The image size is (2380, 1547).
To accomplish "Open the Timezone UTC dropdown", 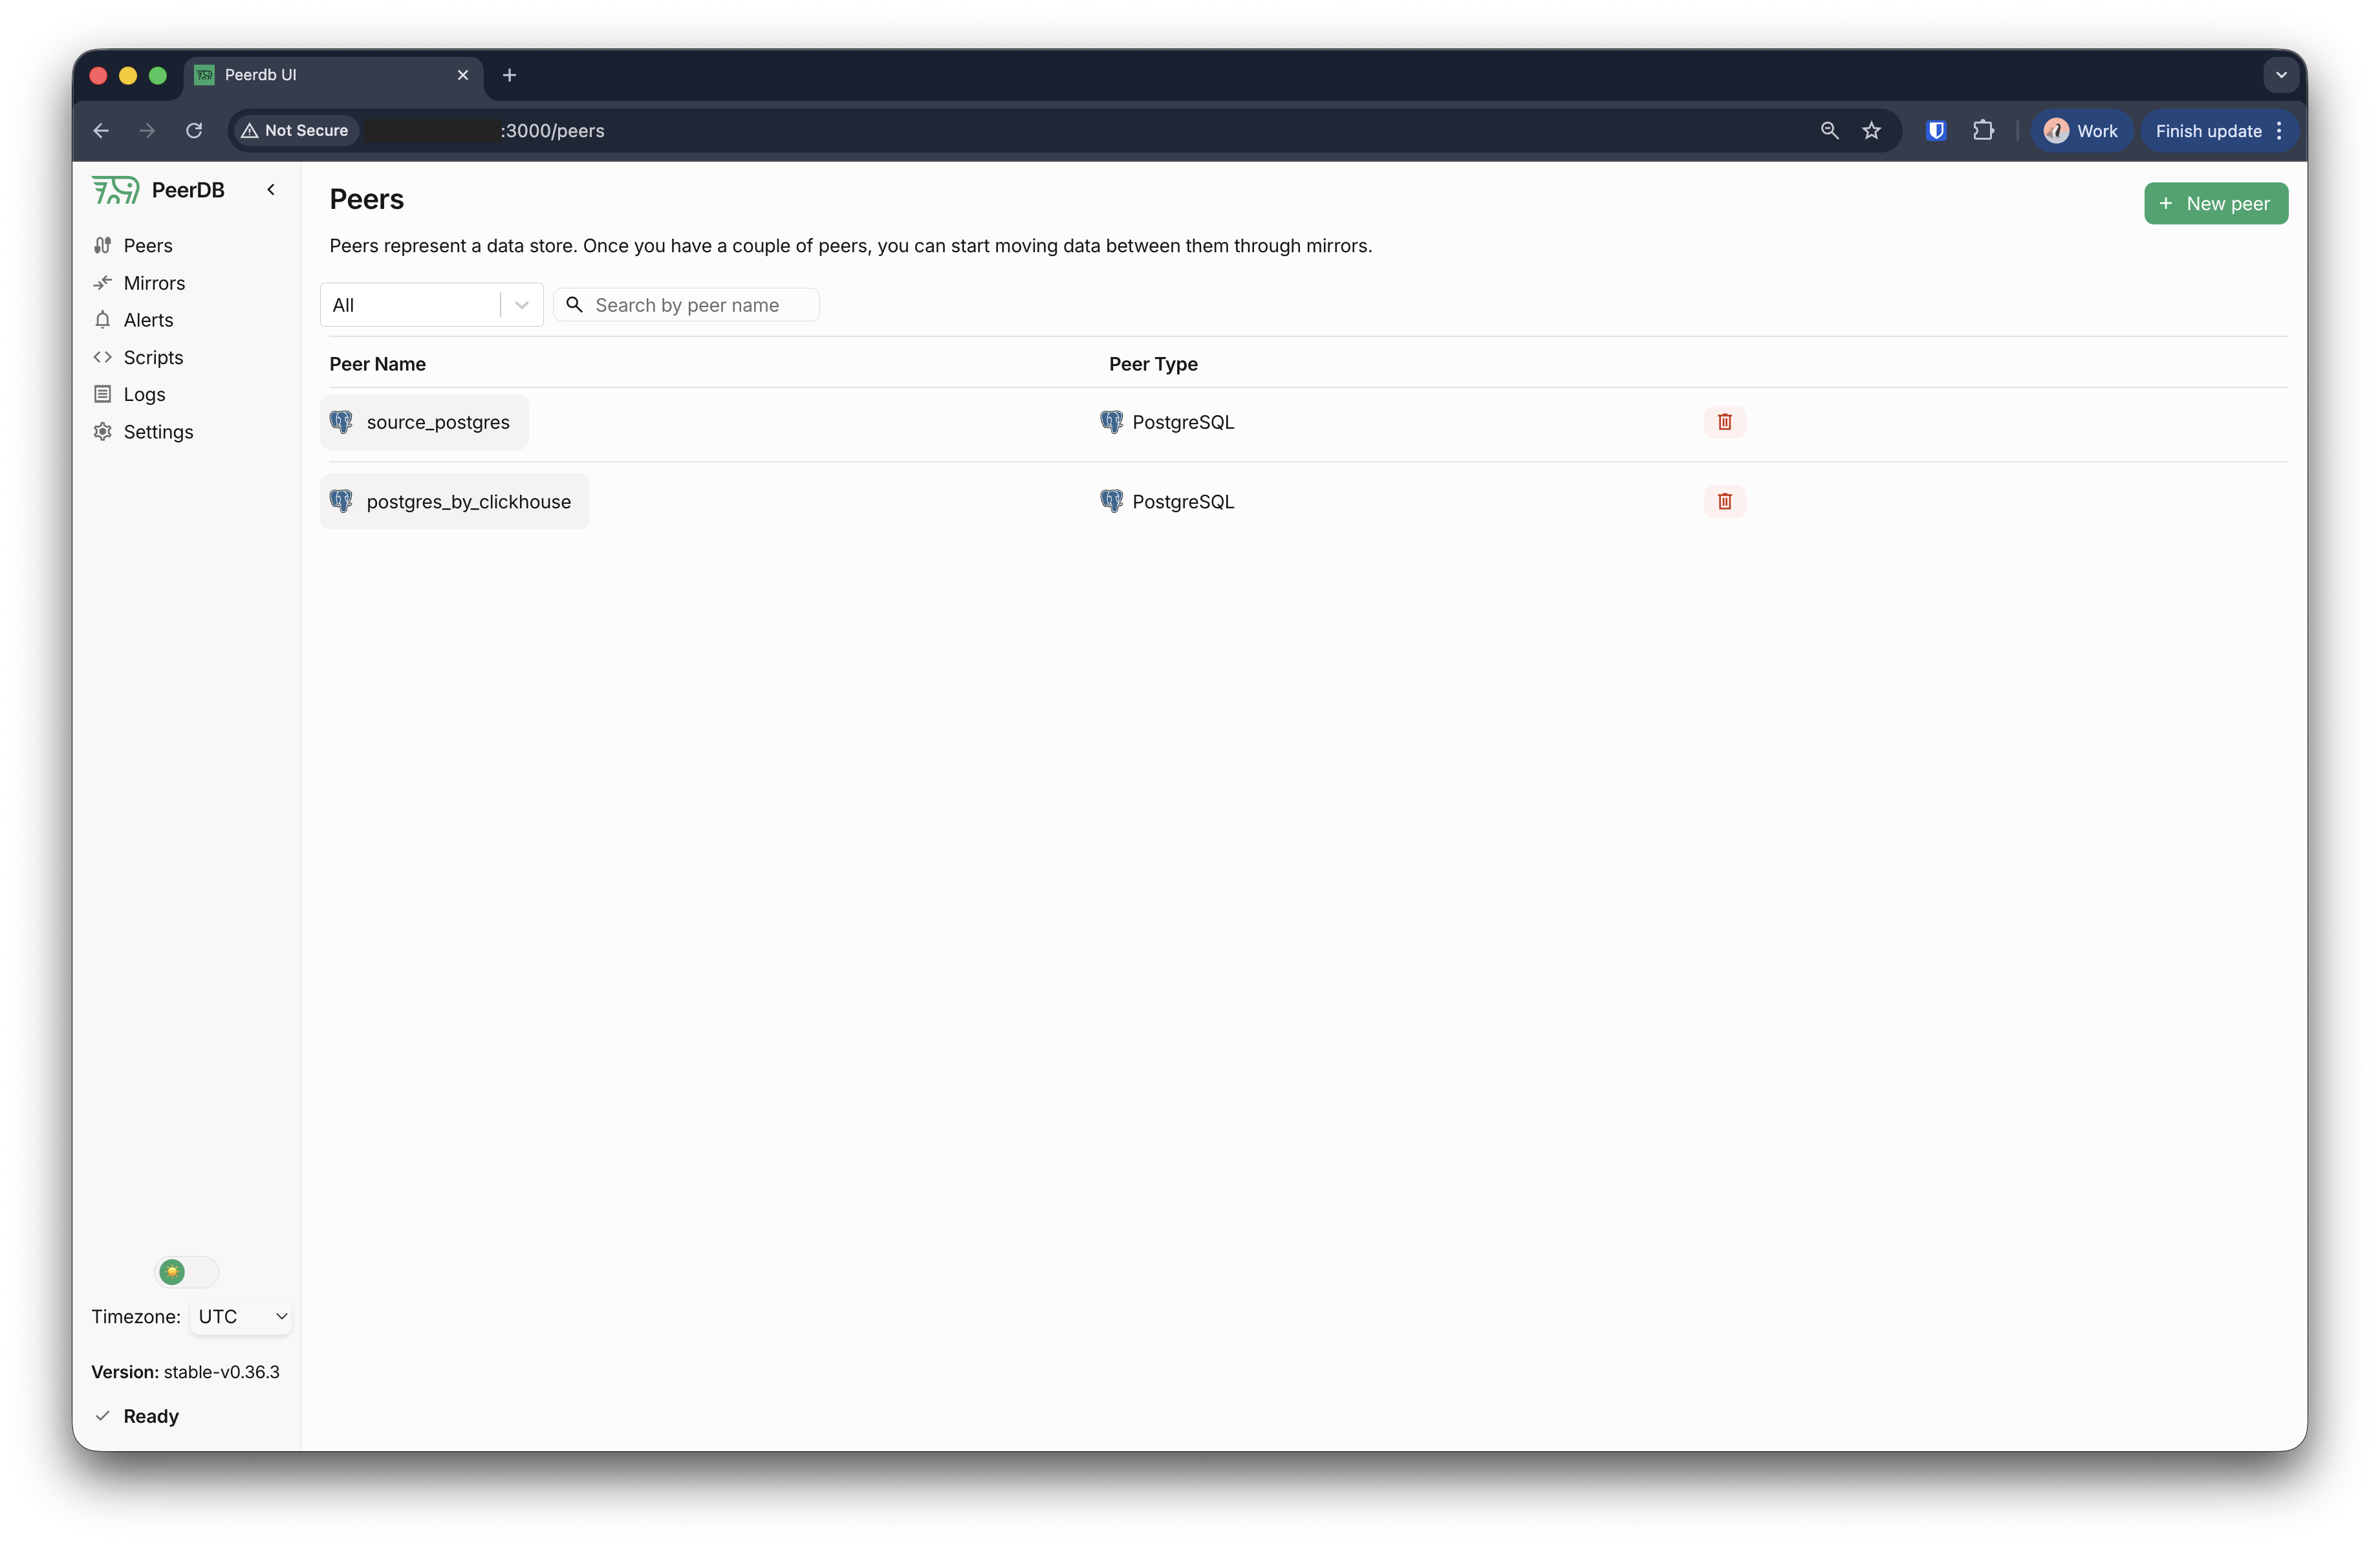I will coord(241,1316).
